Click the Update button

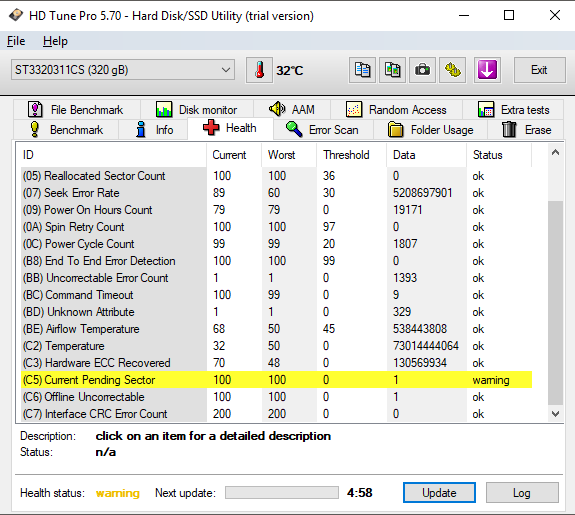click(x=439, y=493)
